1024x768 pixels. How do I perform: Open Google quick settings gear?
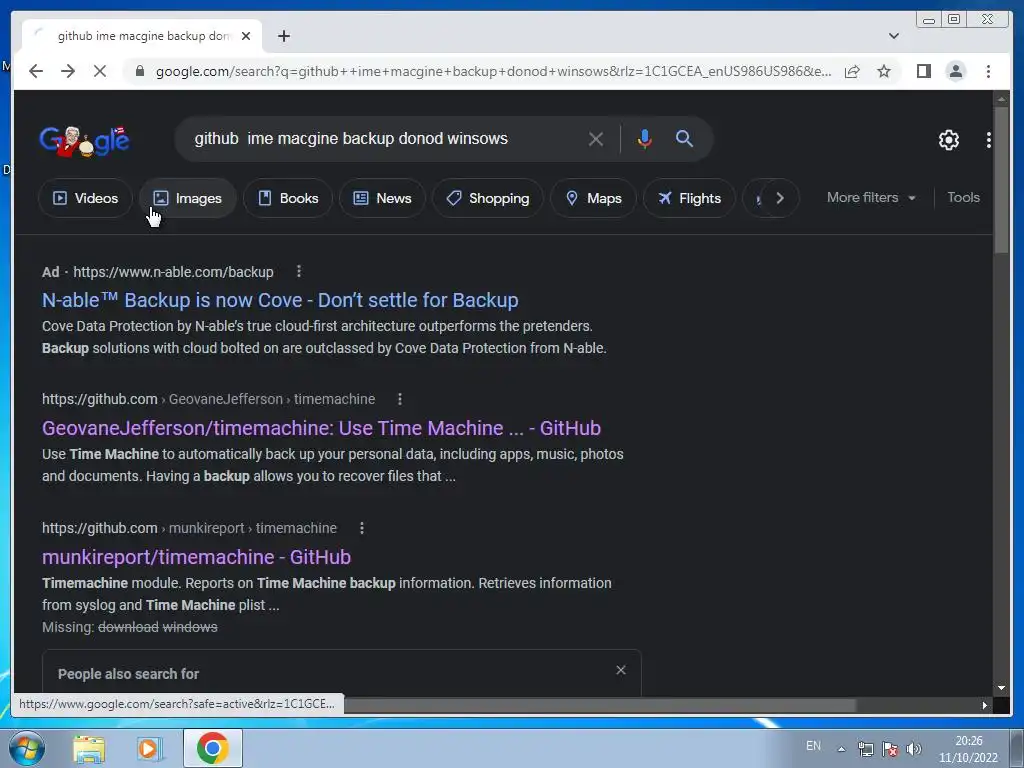tap(948, 139)
